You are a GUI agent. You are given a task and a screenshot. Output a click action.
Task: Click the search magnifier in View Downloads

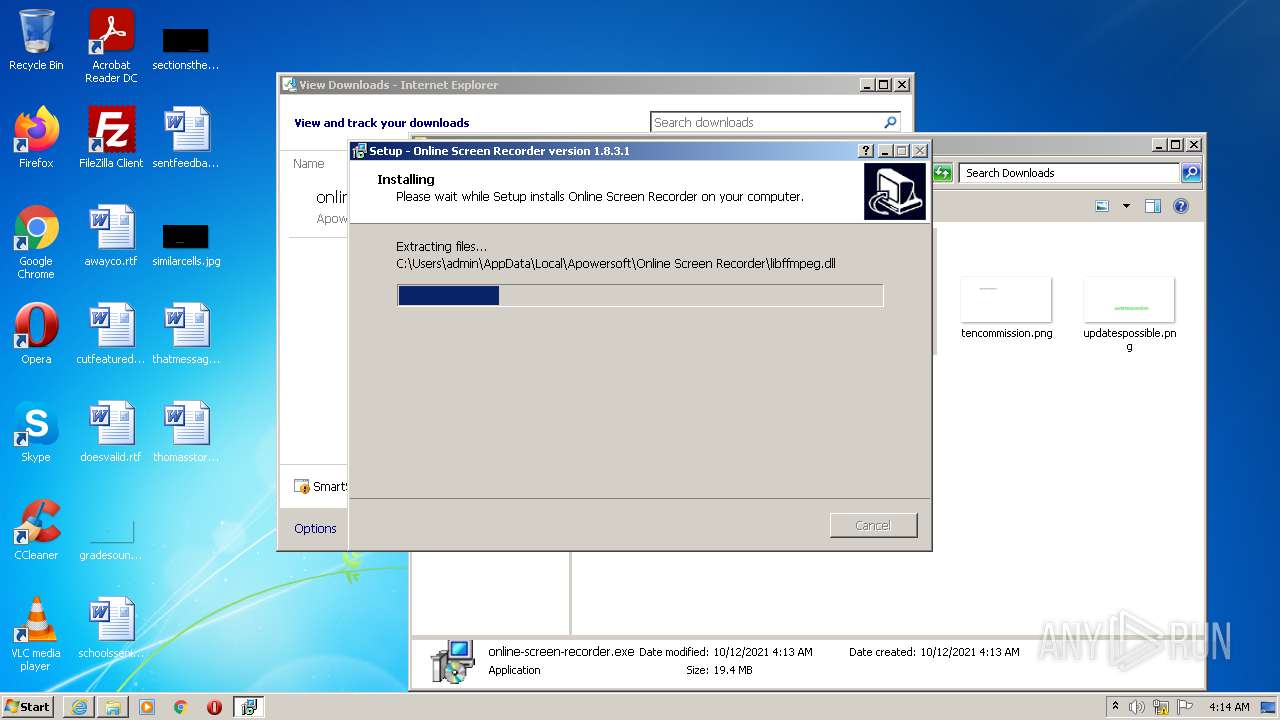890,122
